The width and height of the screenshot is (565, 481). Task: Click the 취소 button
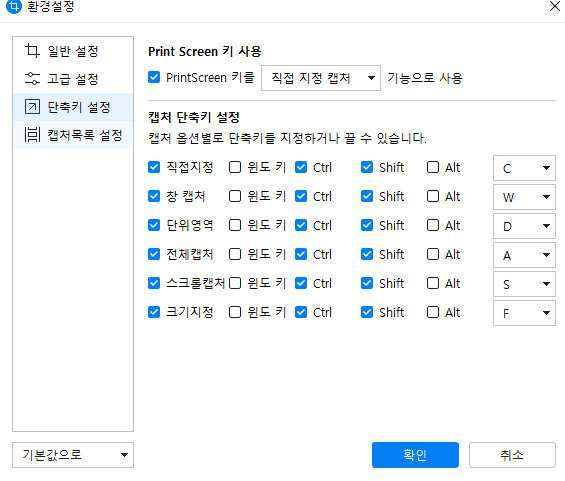pyautogui.click(x=512, y=455)
